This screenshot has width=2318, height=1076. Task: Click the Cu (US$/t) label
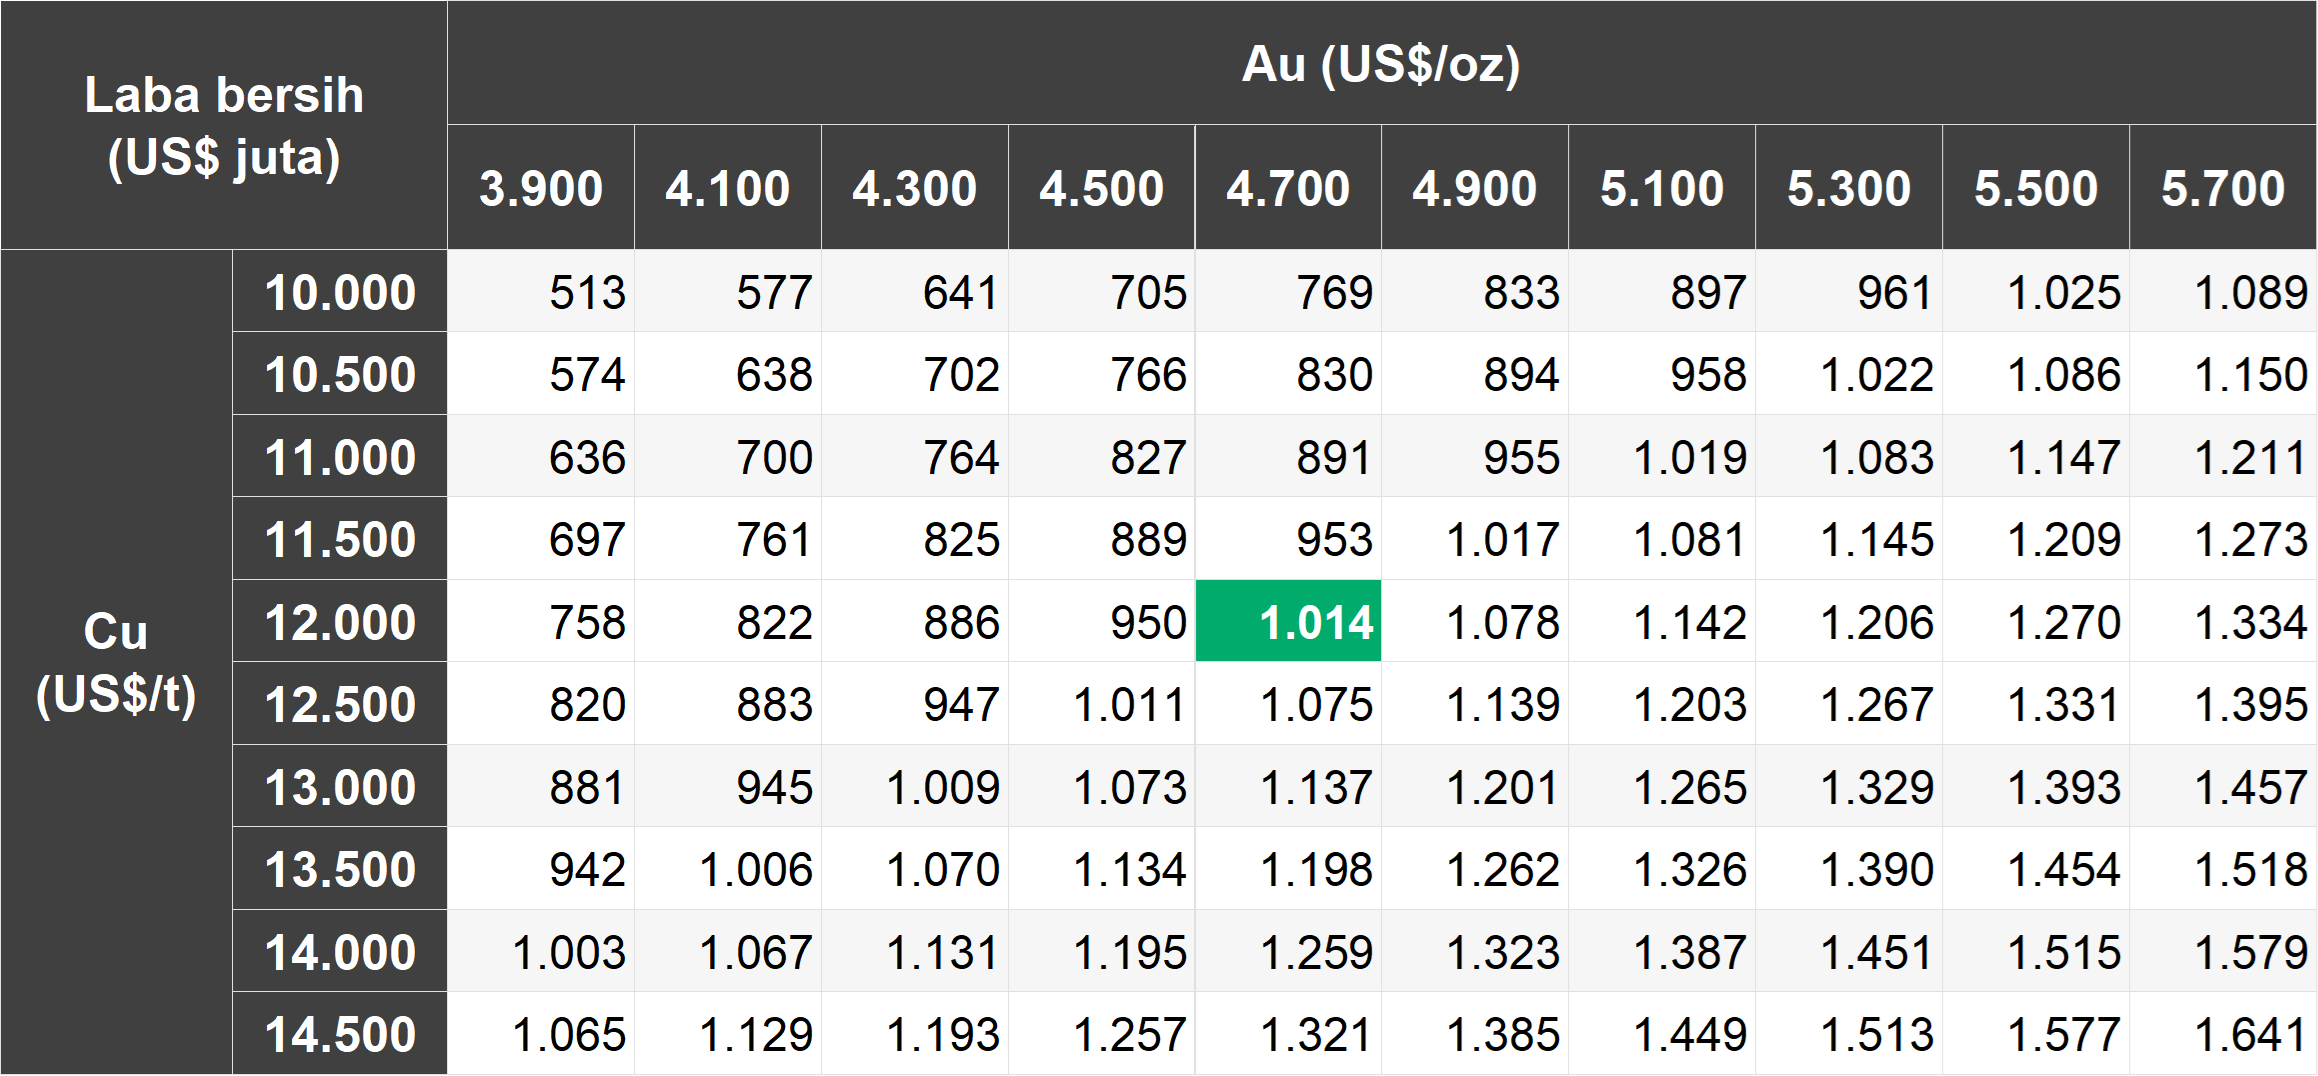(x=116, y=662)
